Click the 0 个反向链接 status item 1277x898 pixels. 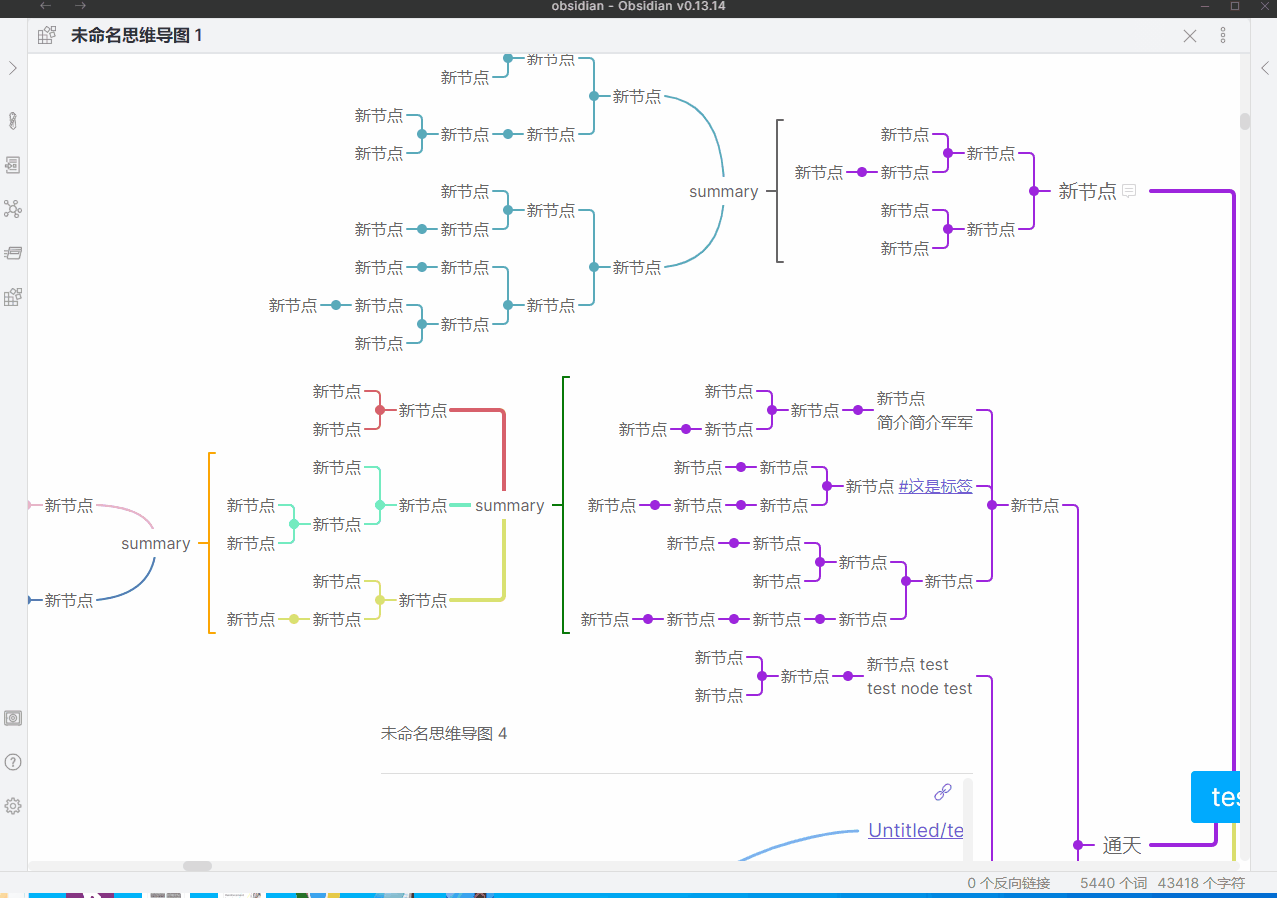pyautogui.click(x=1009, y=883)
